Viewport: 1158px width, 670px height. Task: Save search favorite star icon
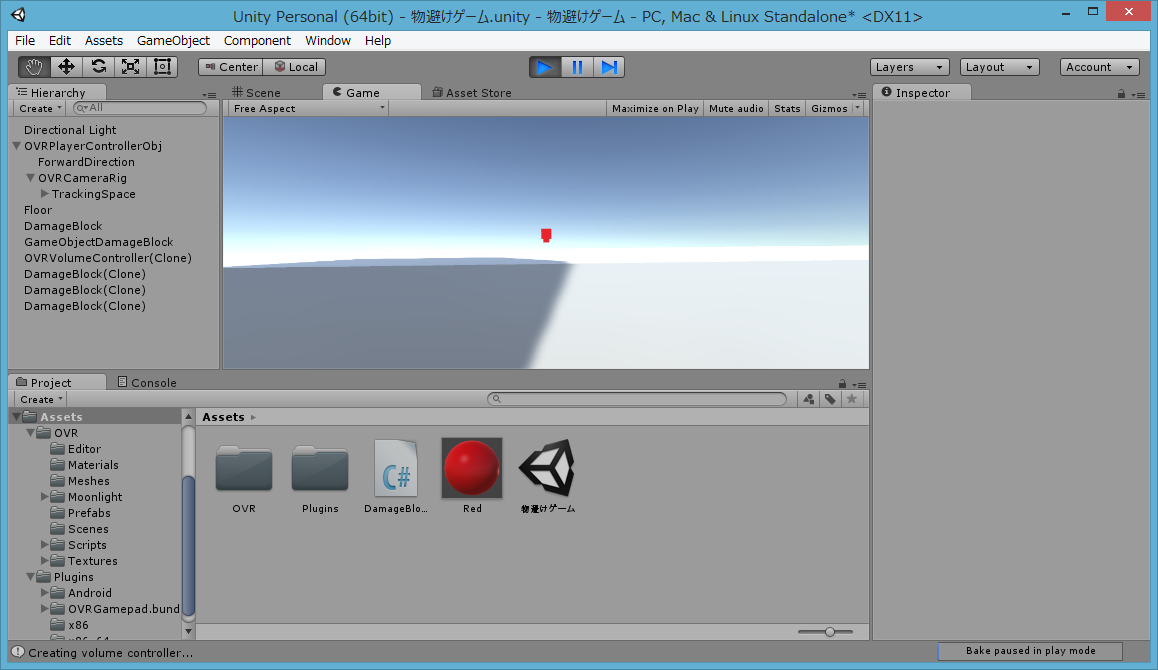click(852, 400)
